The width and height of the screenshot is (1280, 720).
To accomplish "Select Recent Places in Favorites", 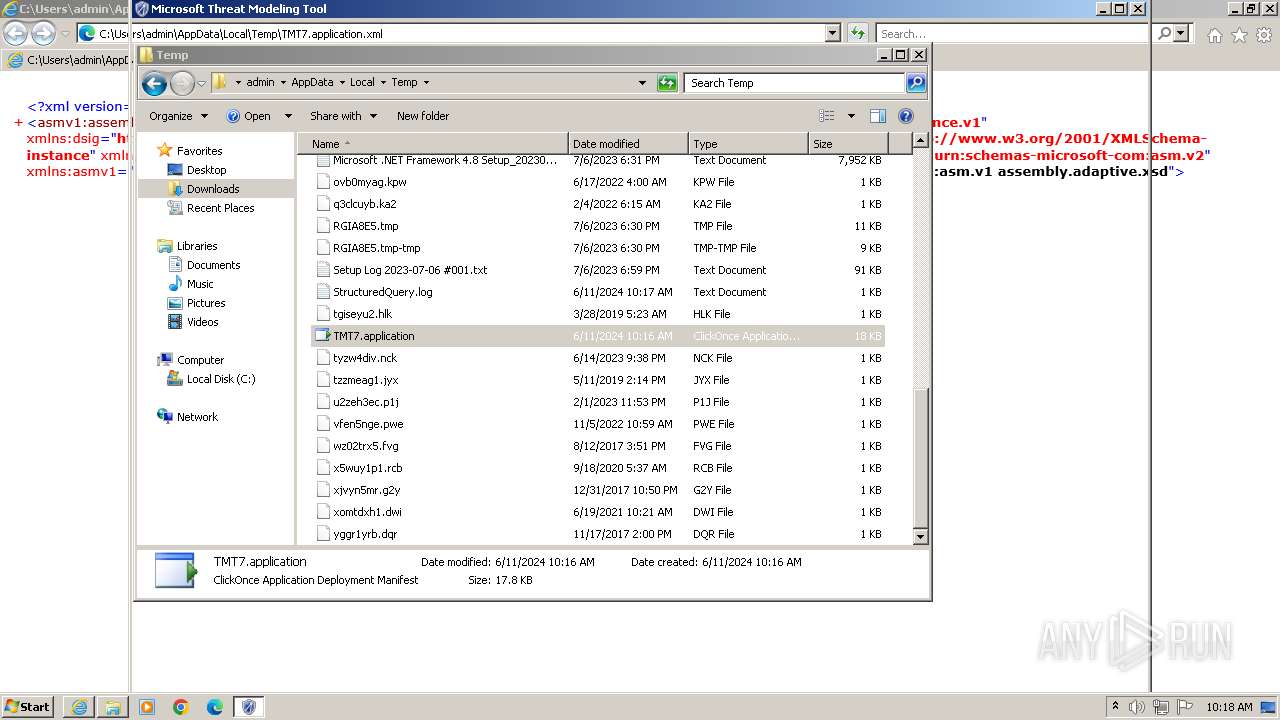I will coord(220,208).
